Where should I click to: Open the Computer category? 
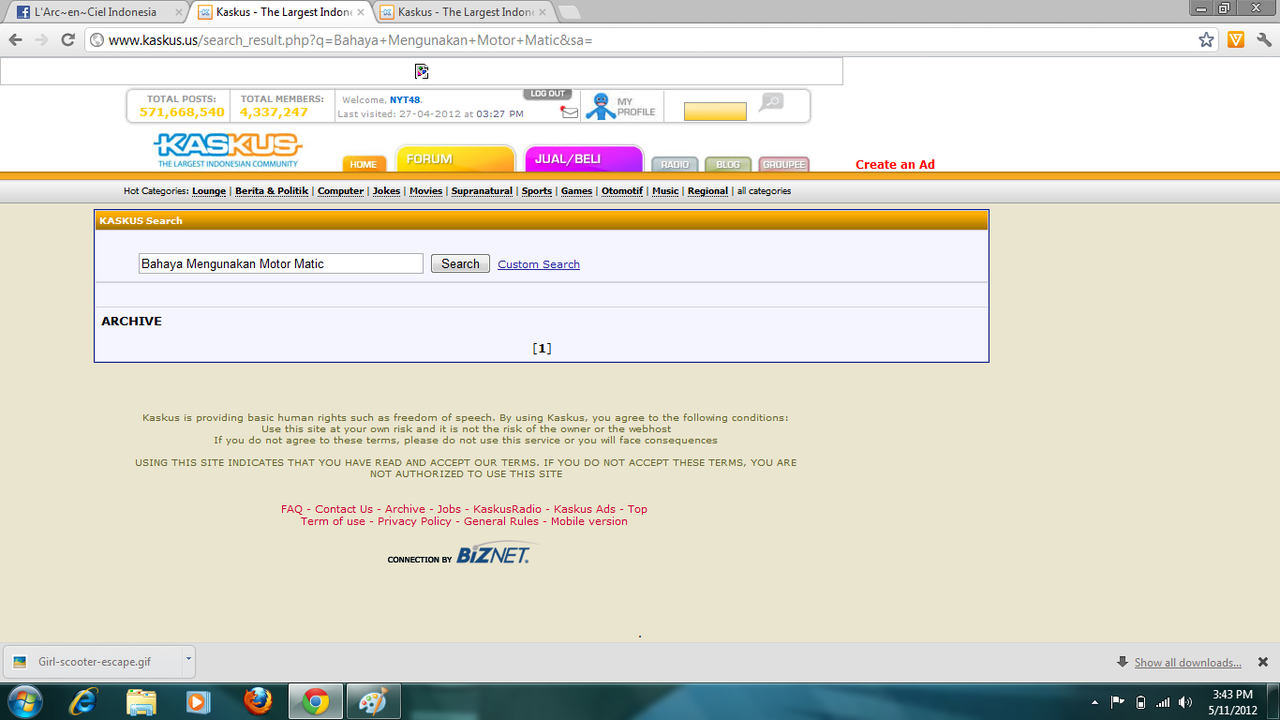pos(341,191)
